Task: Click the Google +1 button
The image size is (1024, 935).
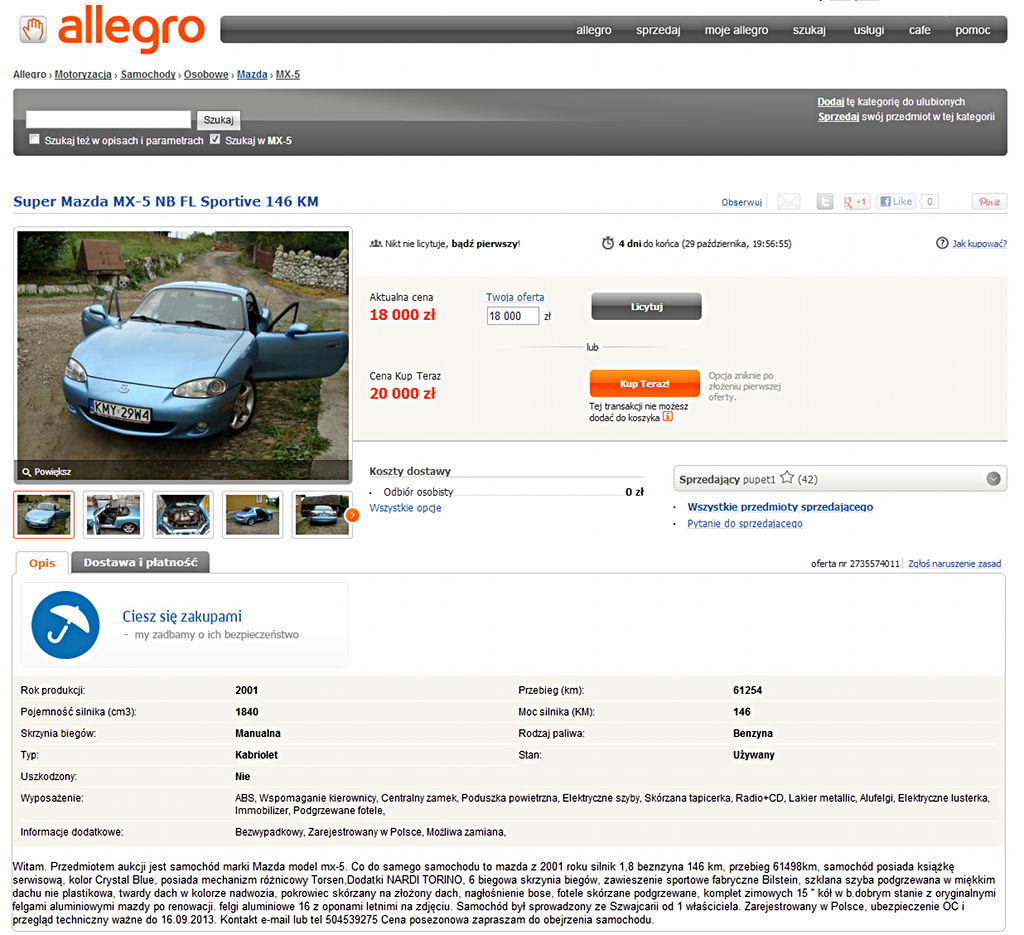Action: [x=856, y=202]
